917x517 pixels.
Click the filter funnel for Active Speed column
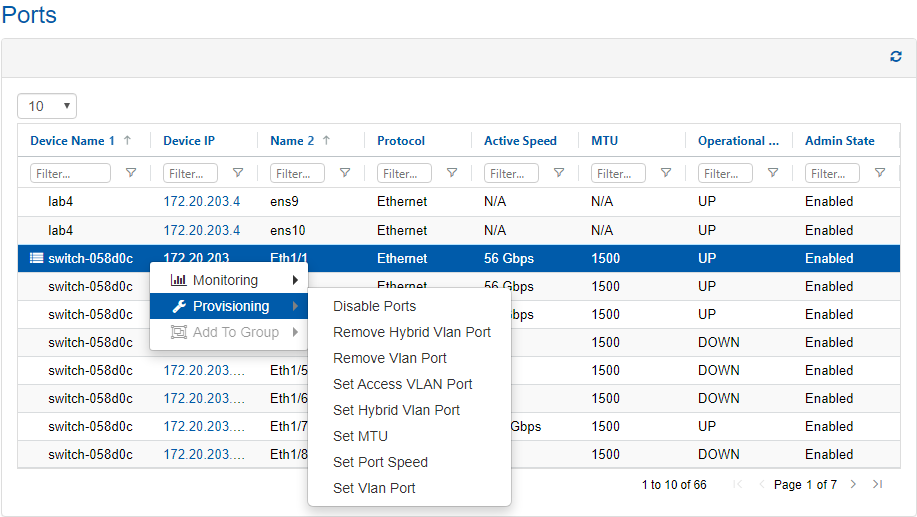pos(559,173)
